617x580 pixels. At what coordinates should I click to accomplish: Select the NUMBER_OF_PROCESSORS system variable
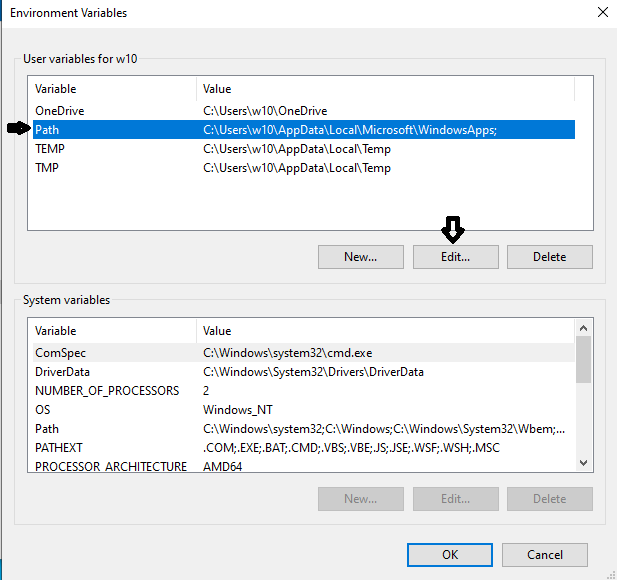pyautogui.click(x=304, y=390)
